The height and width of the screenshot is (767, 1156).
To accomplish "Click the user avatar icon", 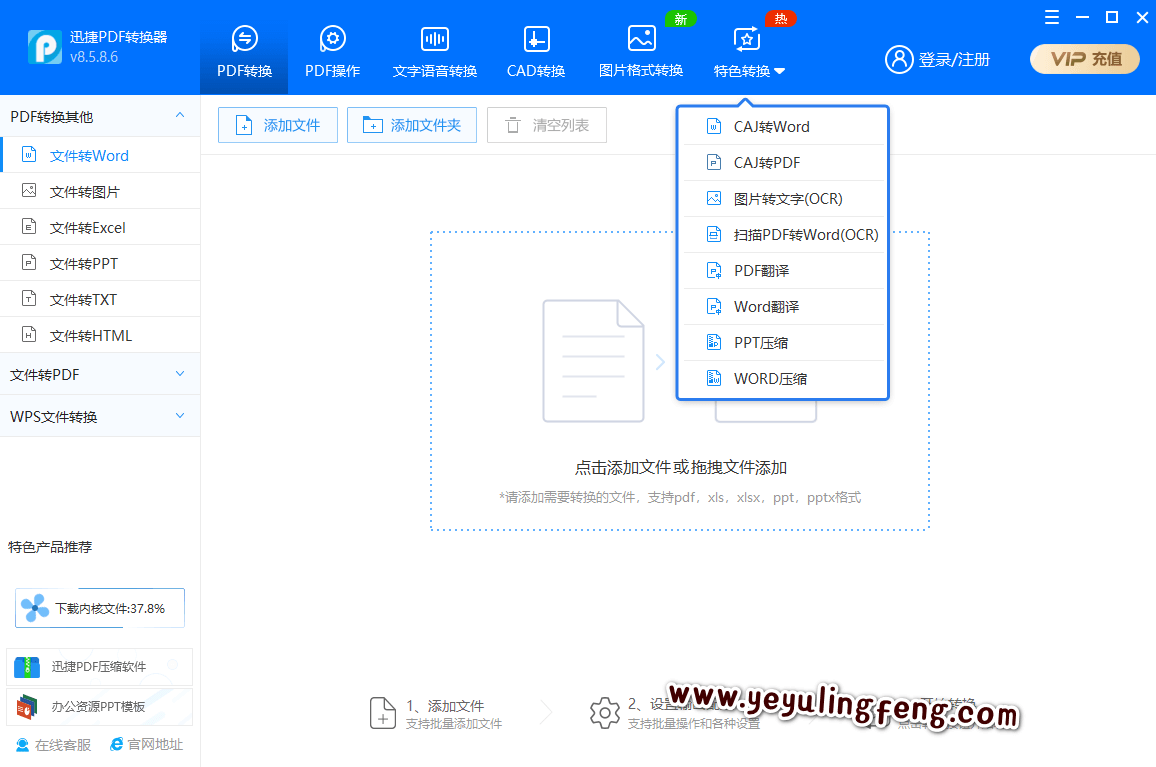I will (899, 59).
